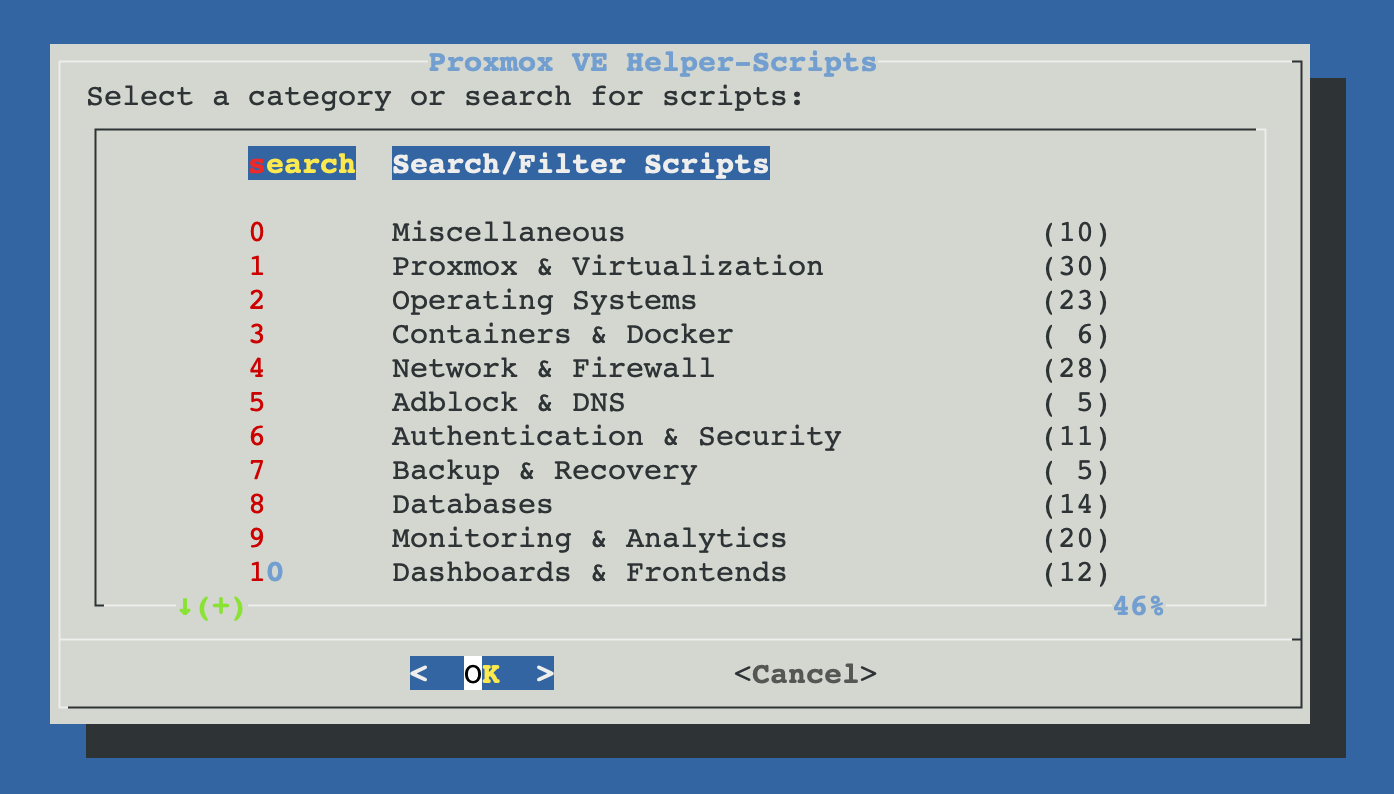Viewport: 1394px width, 794px height.
Task: Open the Network & Firewall category
Action: click(553, 369)
